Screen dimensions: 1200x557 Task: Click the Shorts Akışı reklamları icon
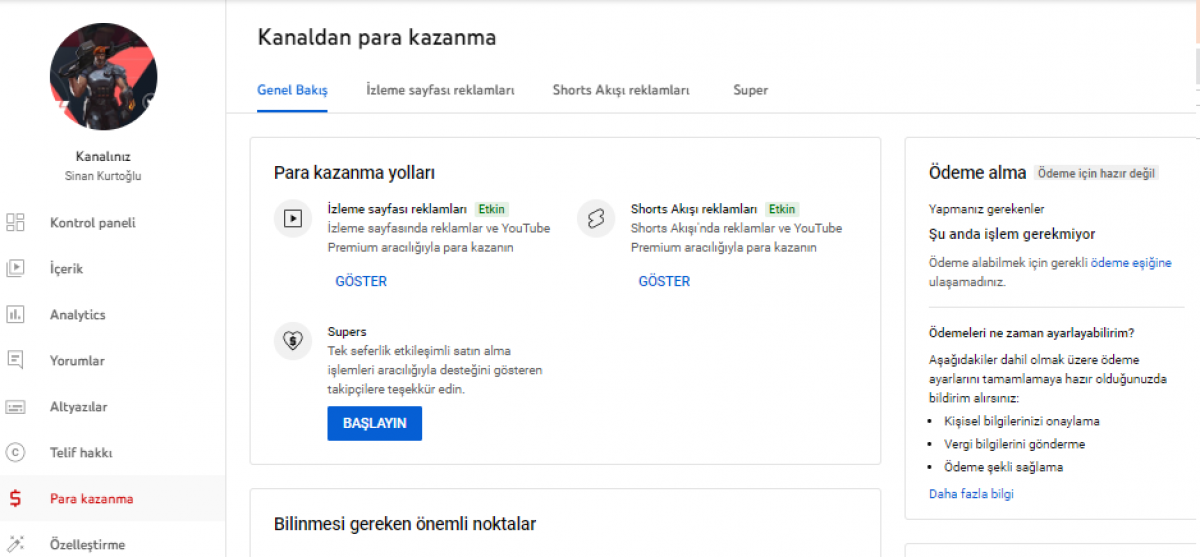tap(596, 218)
